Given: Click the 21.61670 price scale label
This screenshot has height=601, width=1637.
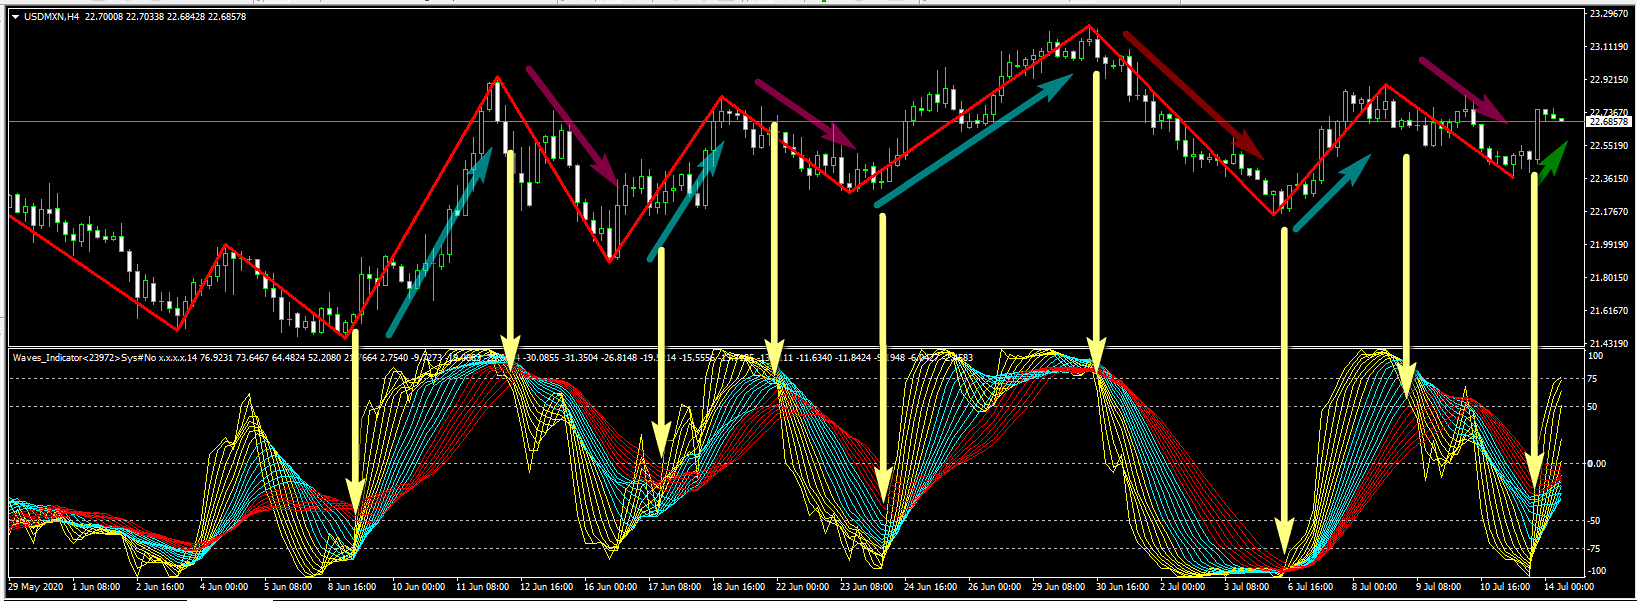Looking at the screenshot, I should click(x=1609, y=311).
